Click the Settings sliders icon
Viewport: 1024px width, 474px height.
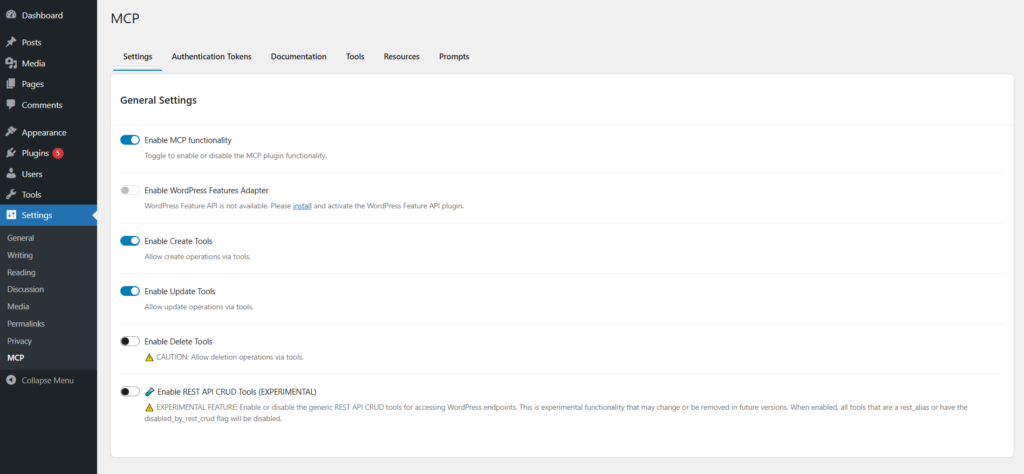coord(11,215)
